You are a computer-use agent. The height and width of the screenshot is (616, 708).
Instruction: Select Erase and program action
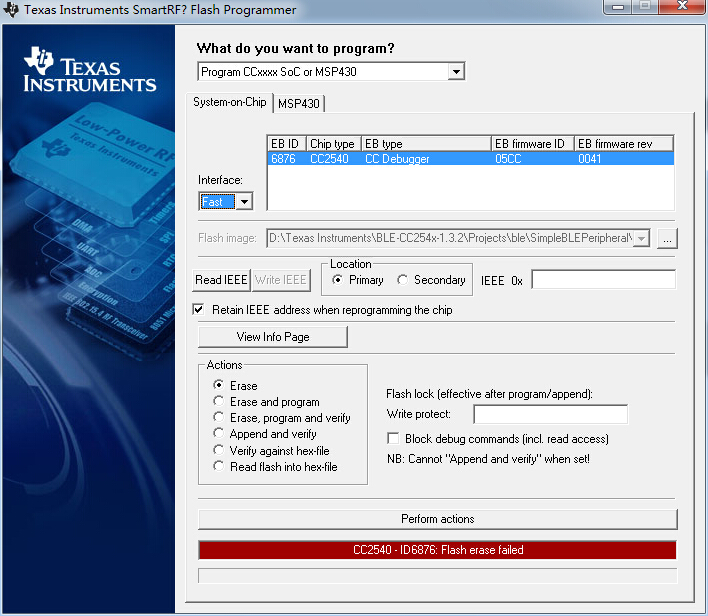click(219, 401)
